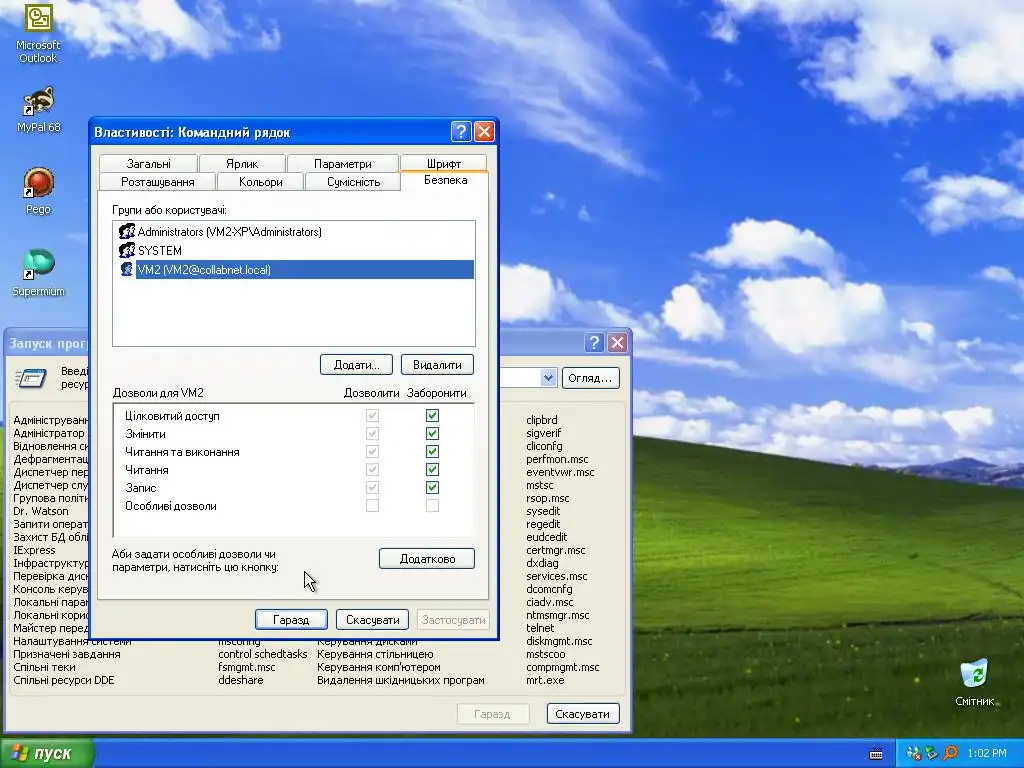Close the Властивості: Командний рядок dialog

tap(484, 132)
